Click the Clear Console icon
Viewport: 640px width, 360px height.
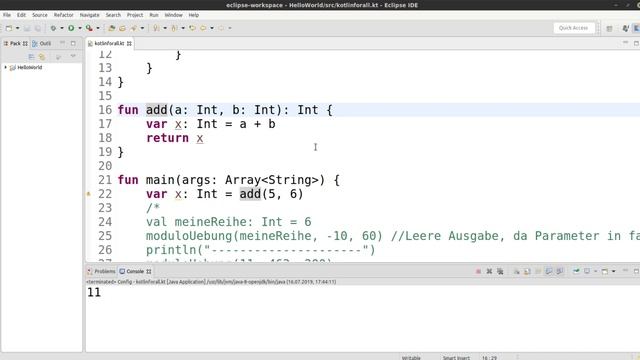[516, 271]
